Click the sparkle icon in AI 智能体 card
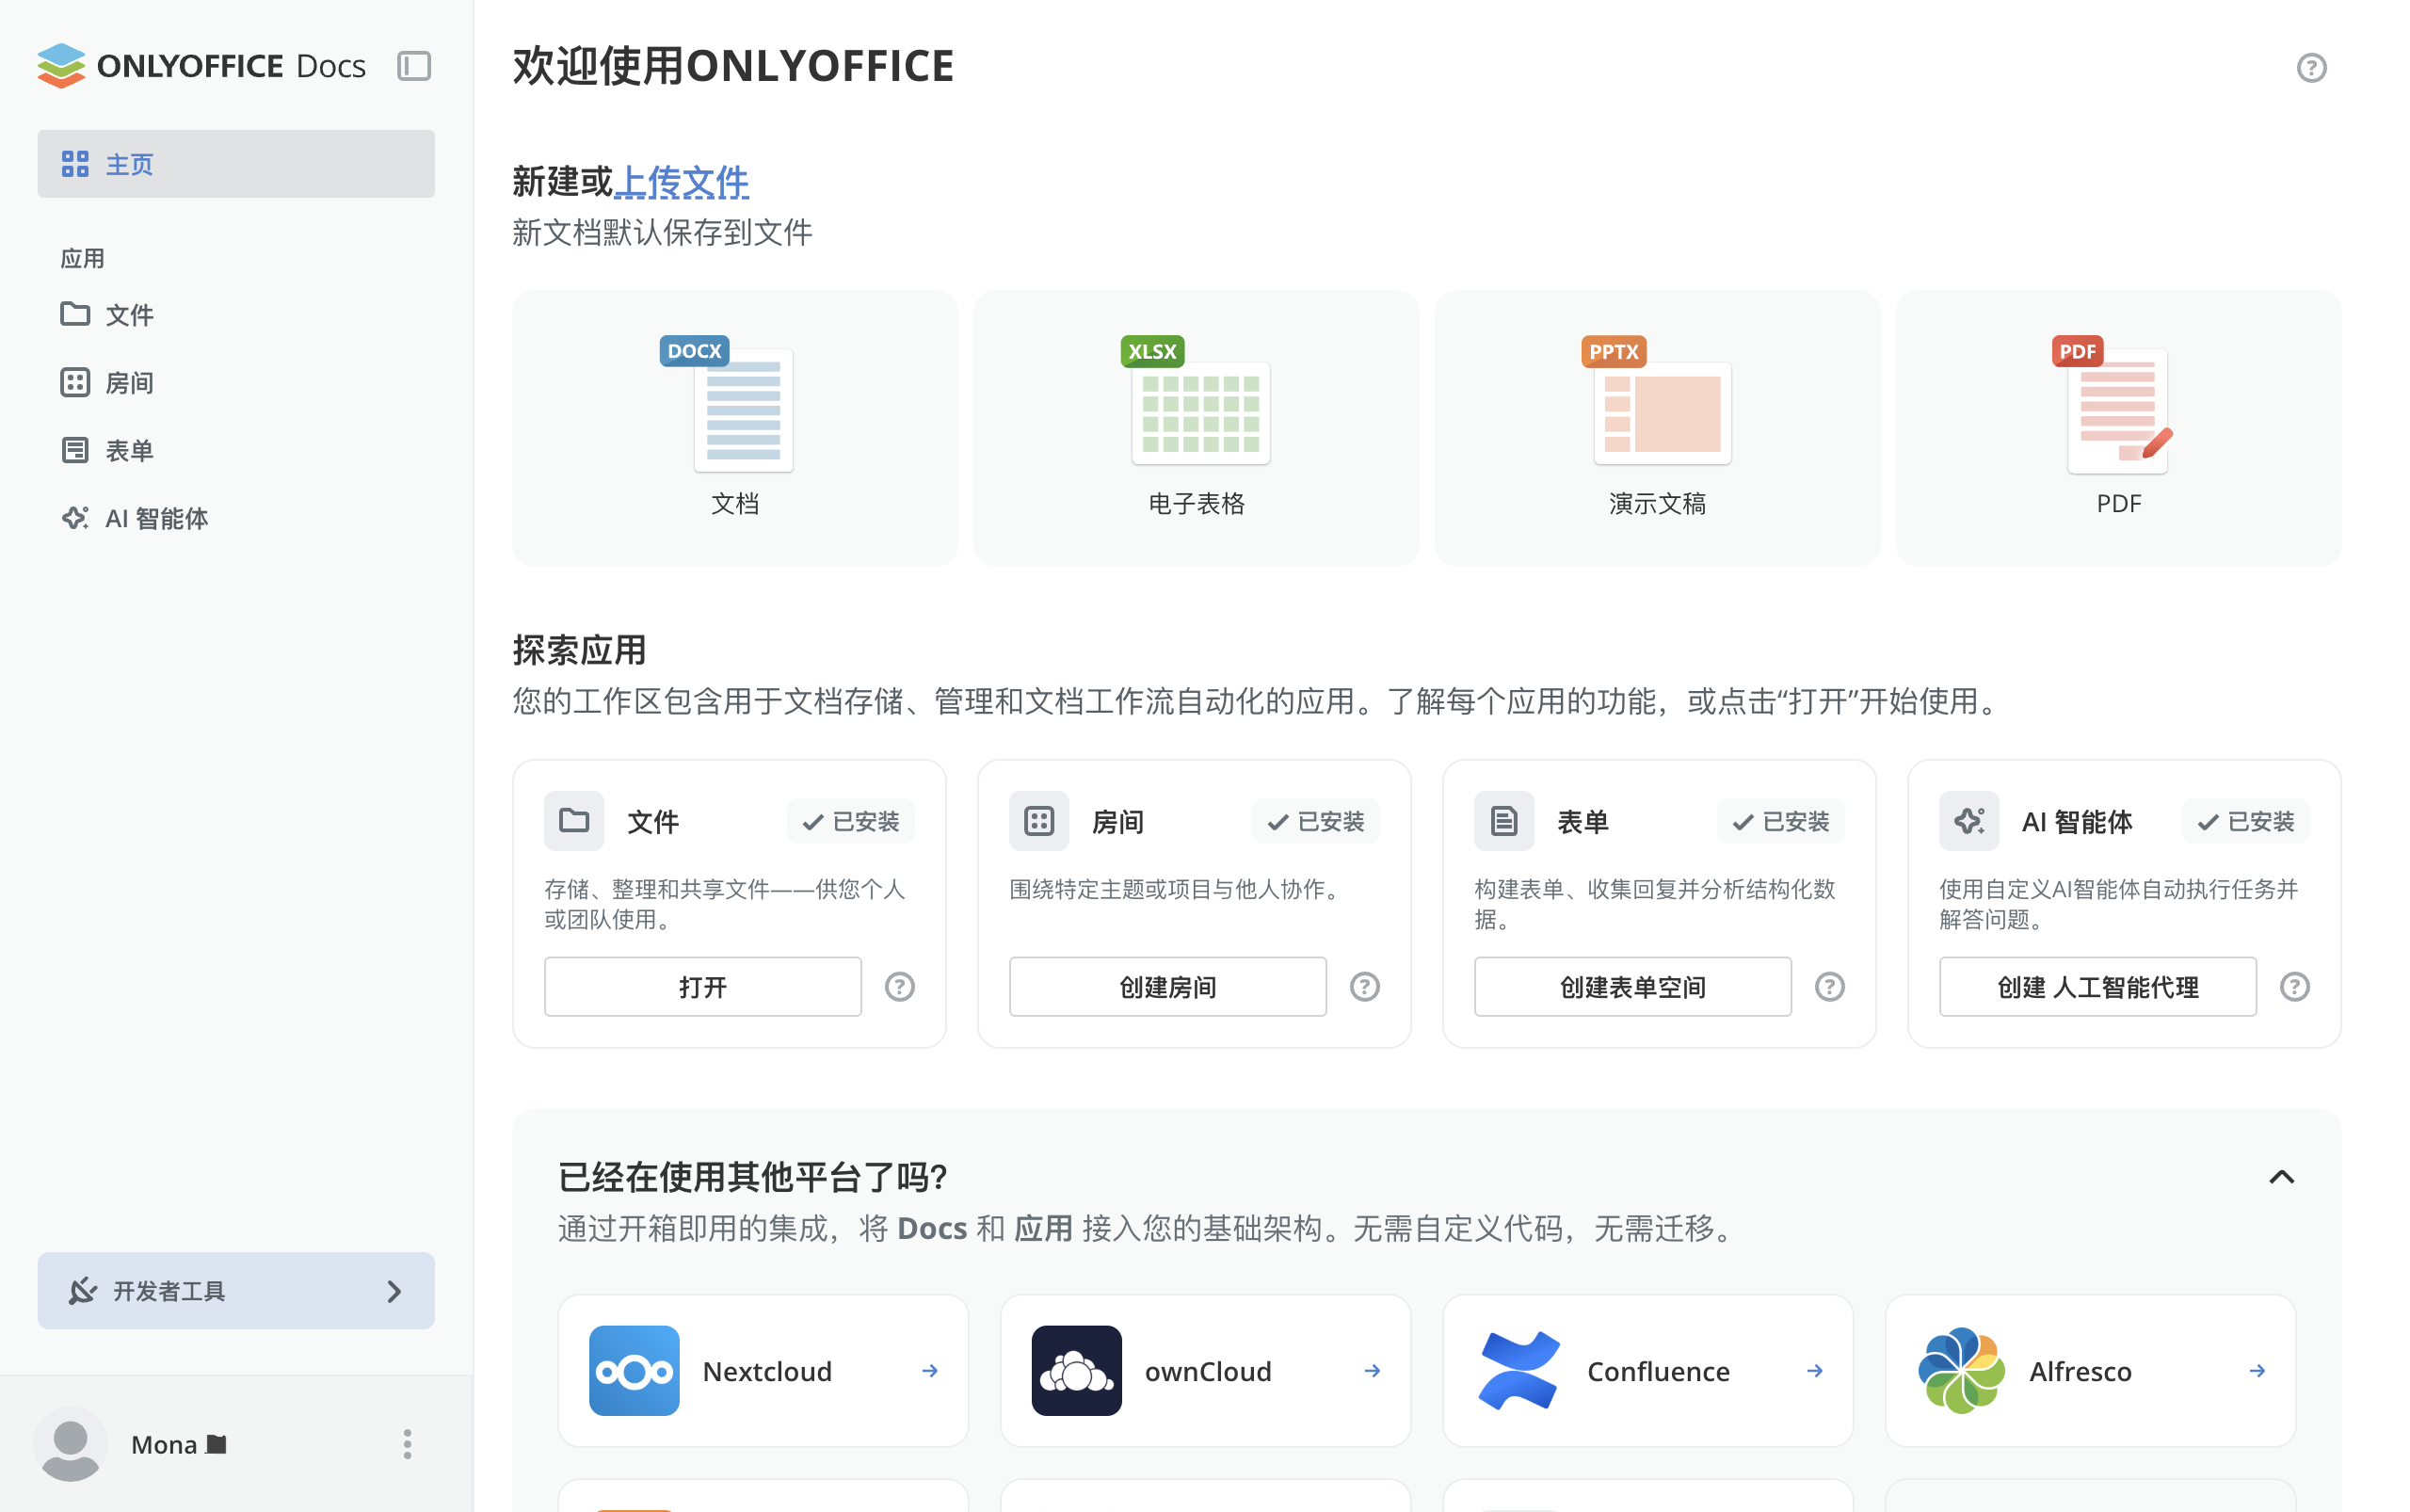This screenshot has width=2410, height=1512. tap(1969, 821)
